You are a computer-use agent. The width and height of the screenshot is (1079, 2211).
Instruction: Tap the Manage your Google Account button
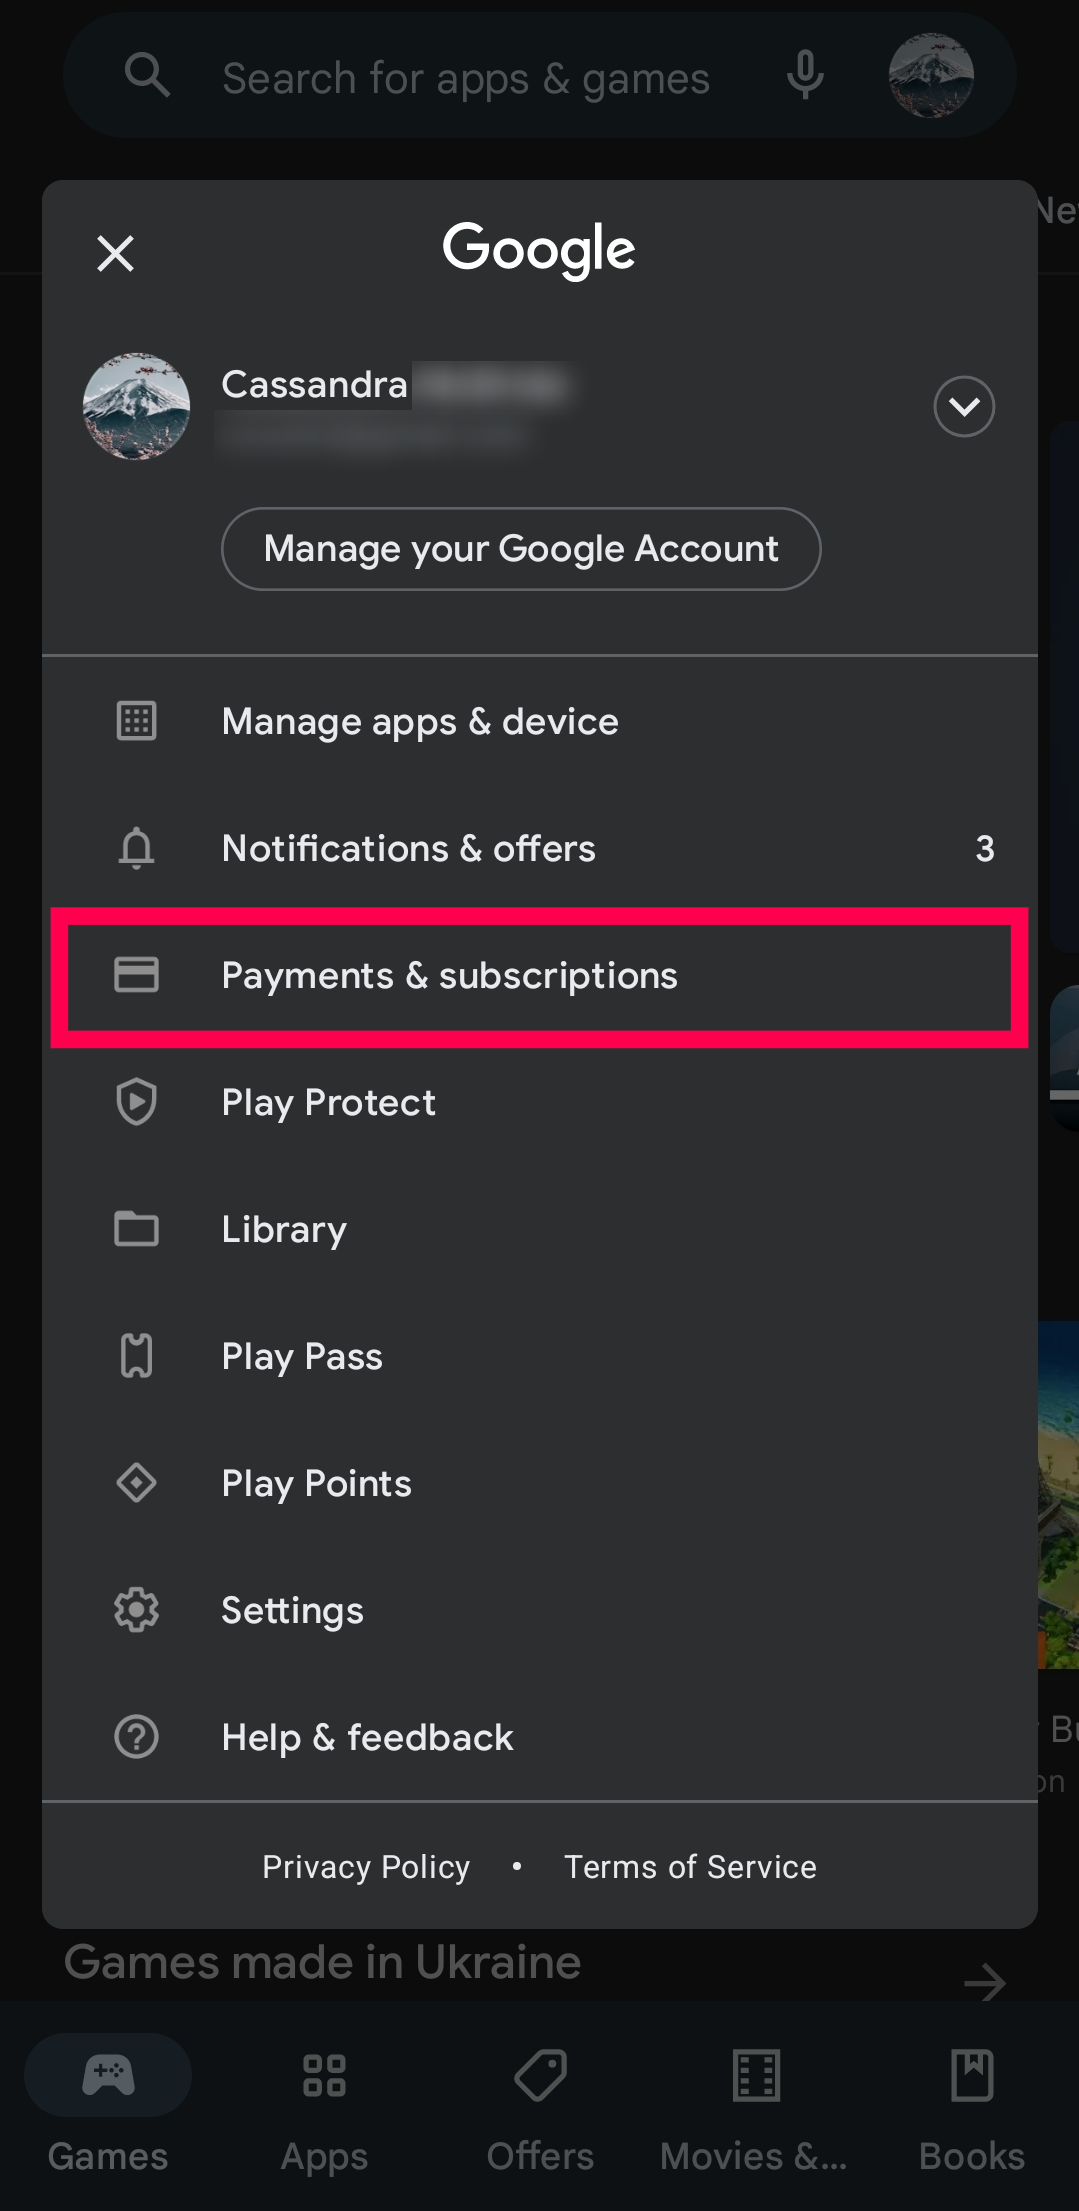pyautogui.click(x=520, y=549)
